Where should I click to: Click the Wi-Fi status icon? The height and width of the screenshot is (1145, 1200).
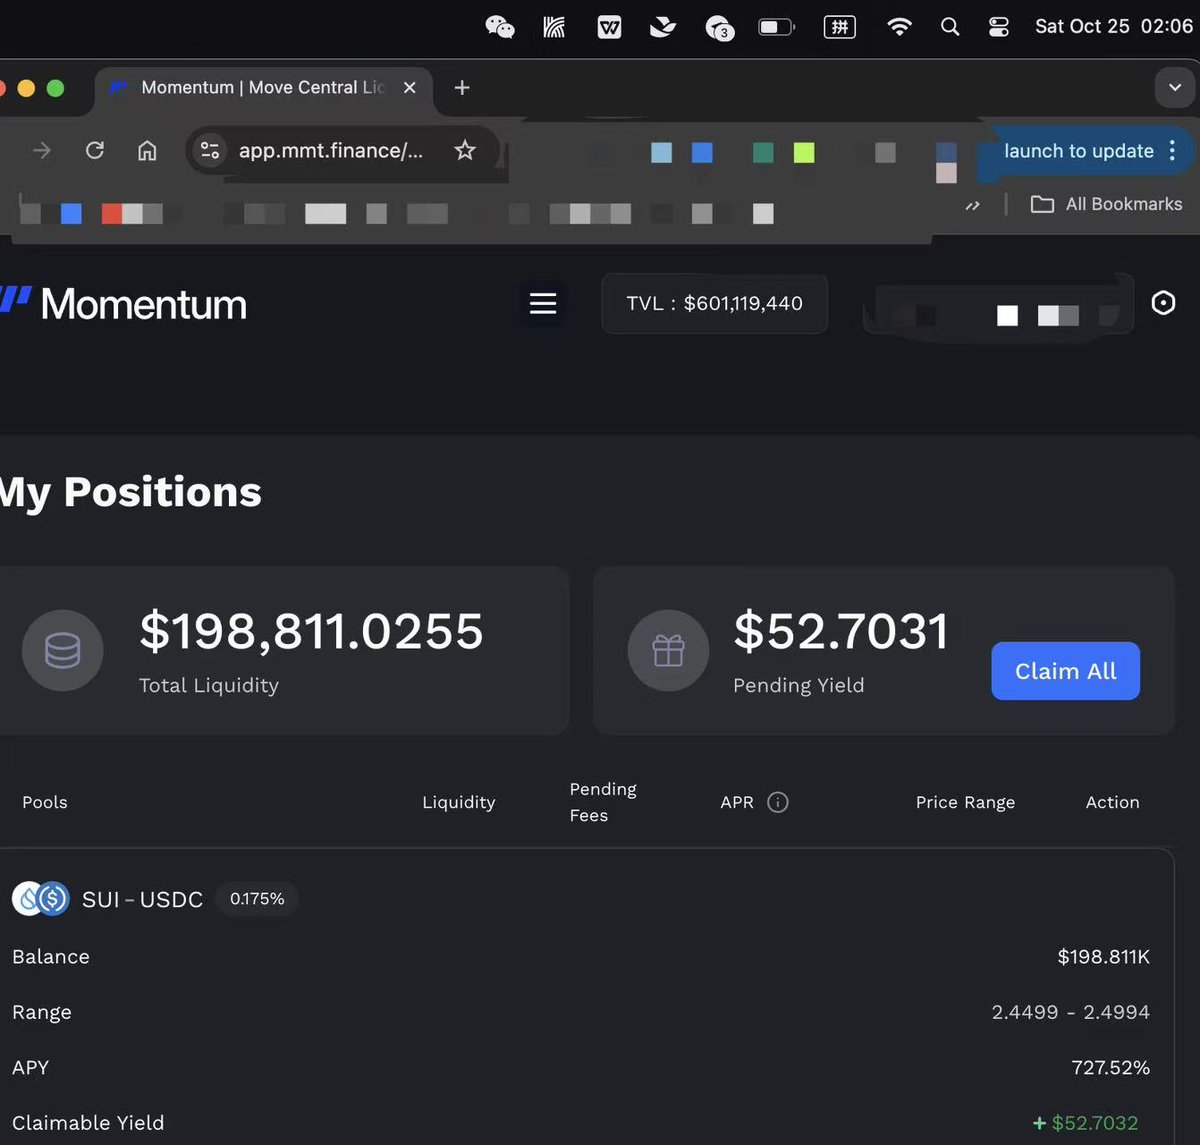tap(899, 27)
